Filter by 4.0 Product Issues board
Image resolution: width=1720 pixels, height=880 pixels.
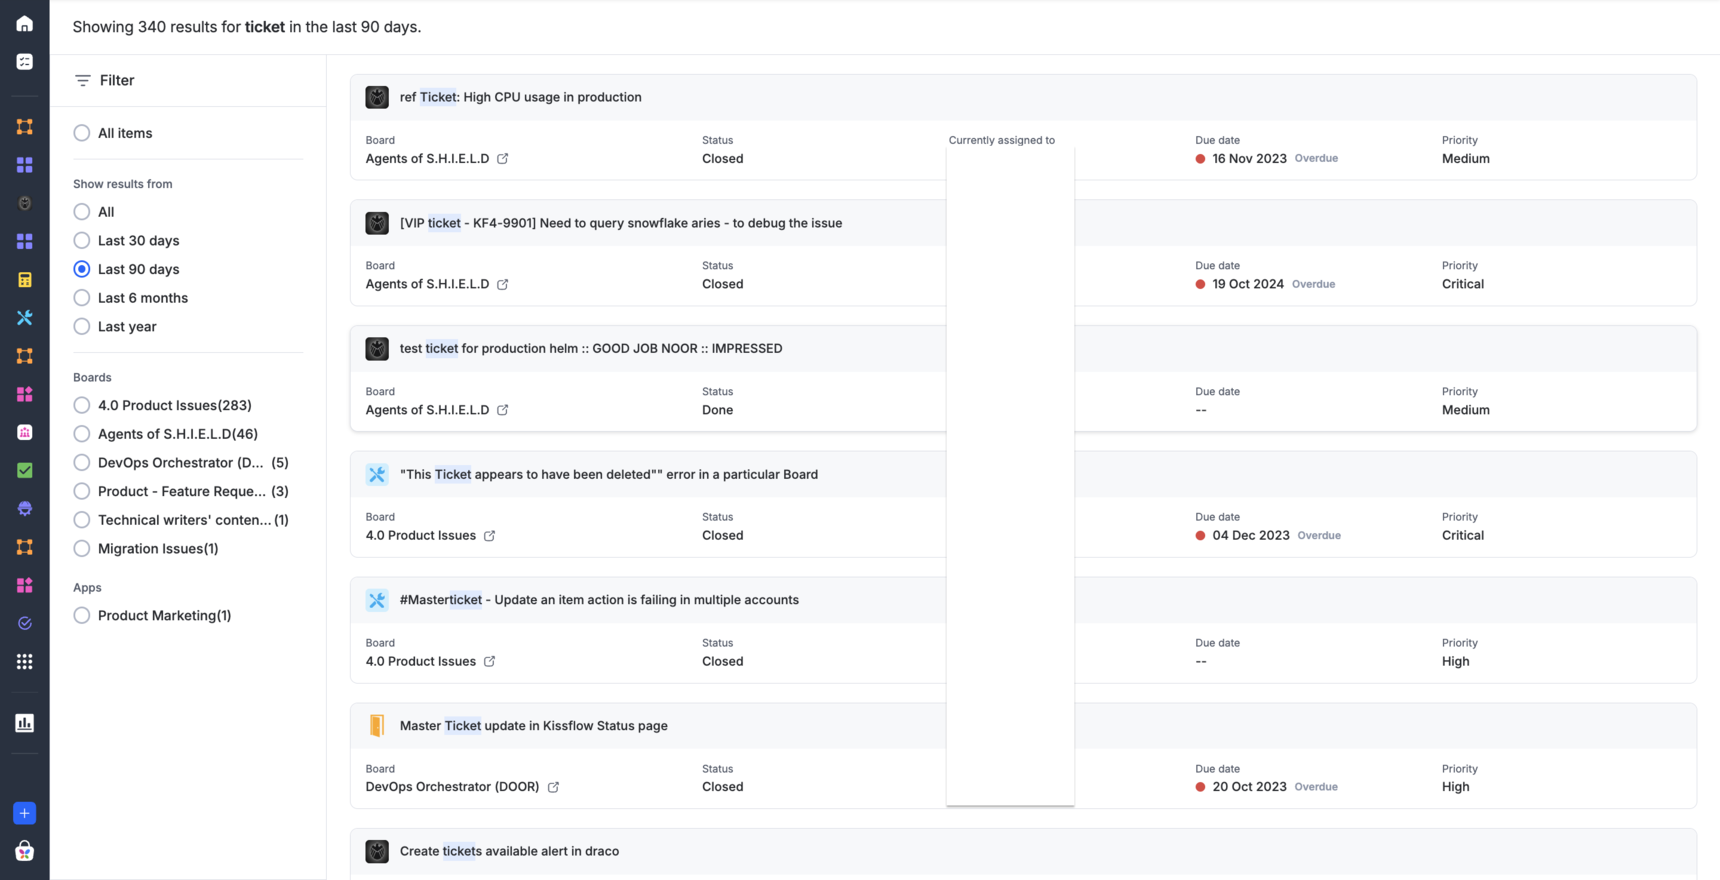point(82,405)
